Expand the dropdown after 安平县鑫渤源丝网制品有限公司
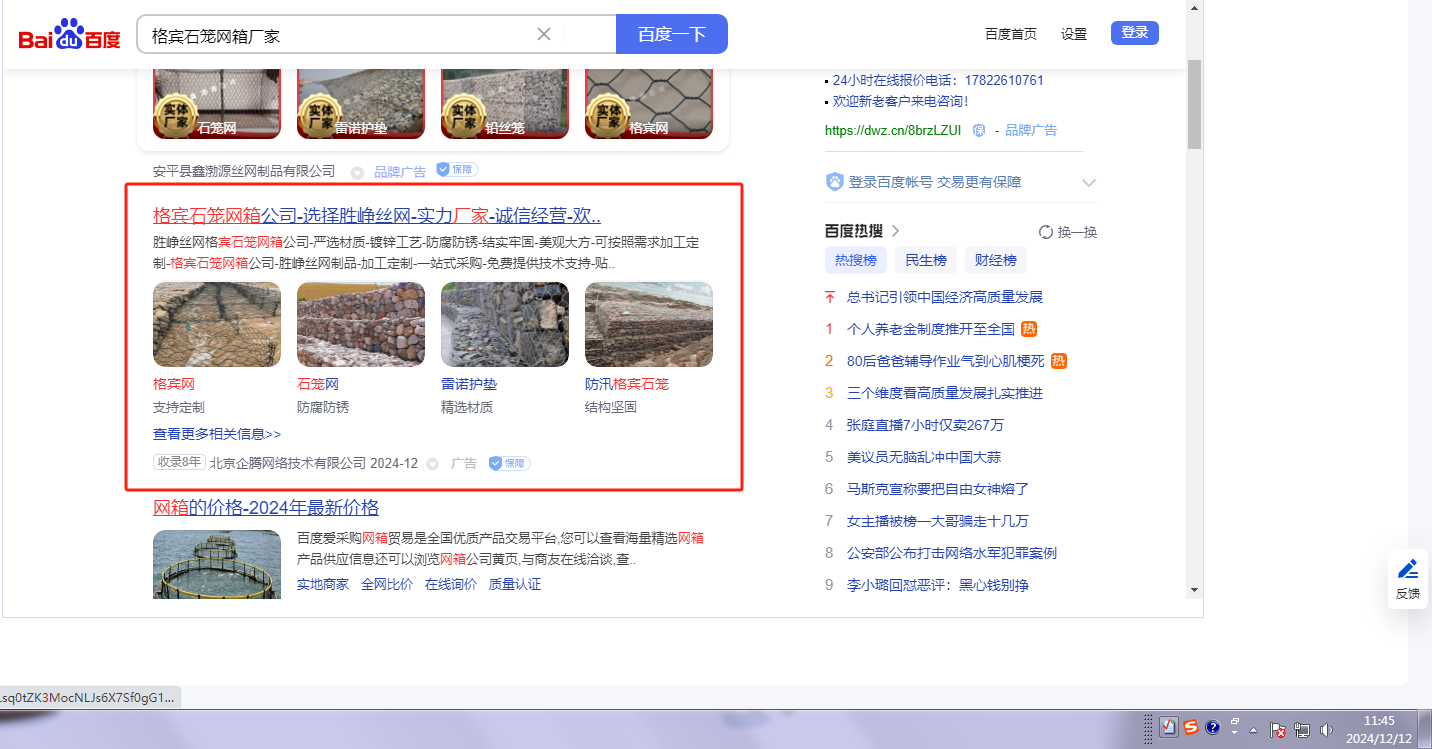The image size is (1432, 749). click(357, 172)
